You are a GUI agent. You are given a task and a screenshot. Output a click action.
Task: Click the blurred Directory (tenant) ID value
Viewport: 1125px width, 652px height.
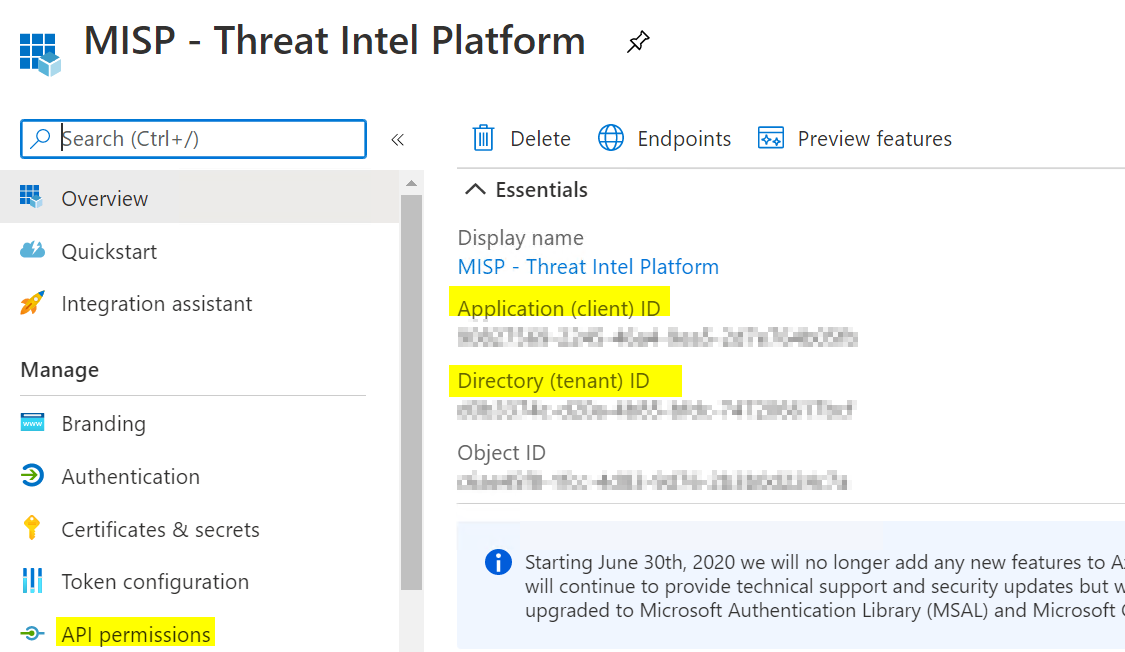pyautogui.click(x=656, y=410)
